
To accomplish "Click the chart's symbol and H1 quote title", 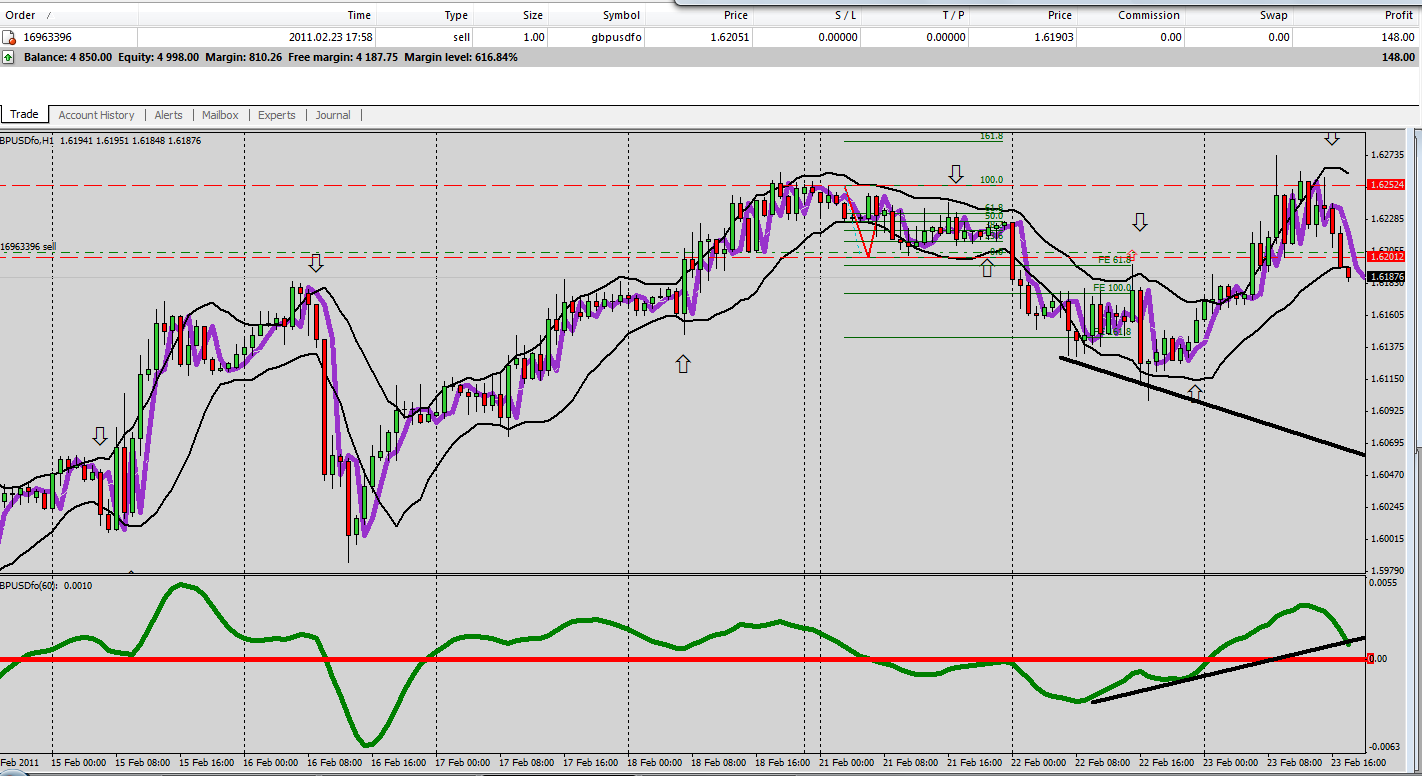I will (100, 141).
